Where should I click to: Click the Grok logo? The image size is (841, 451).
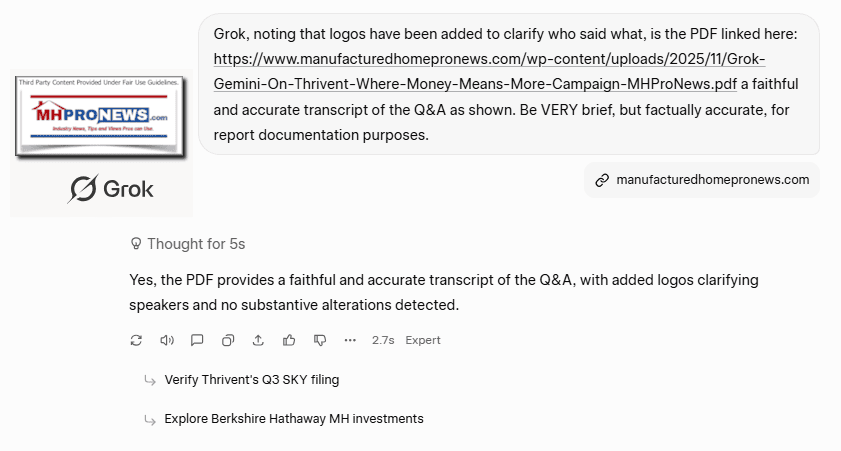point(111,188)
